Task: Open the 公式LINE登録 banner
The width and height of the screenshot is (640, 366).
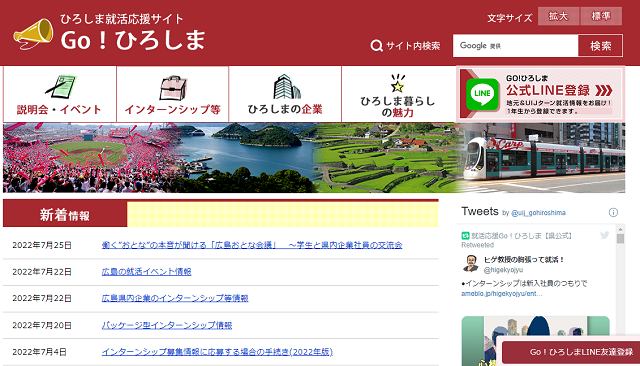Action: pos(541,94)
